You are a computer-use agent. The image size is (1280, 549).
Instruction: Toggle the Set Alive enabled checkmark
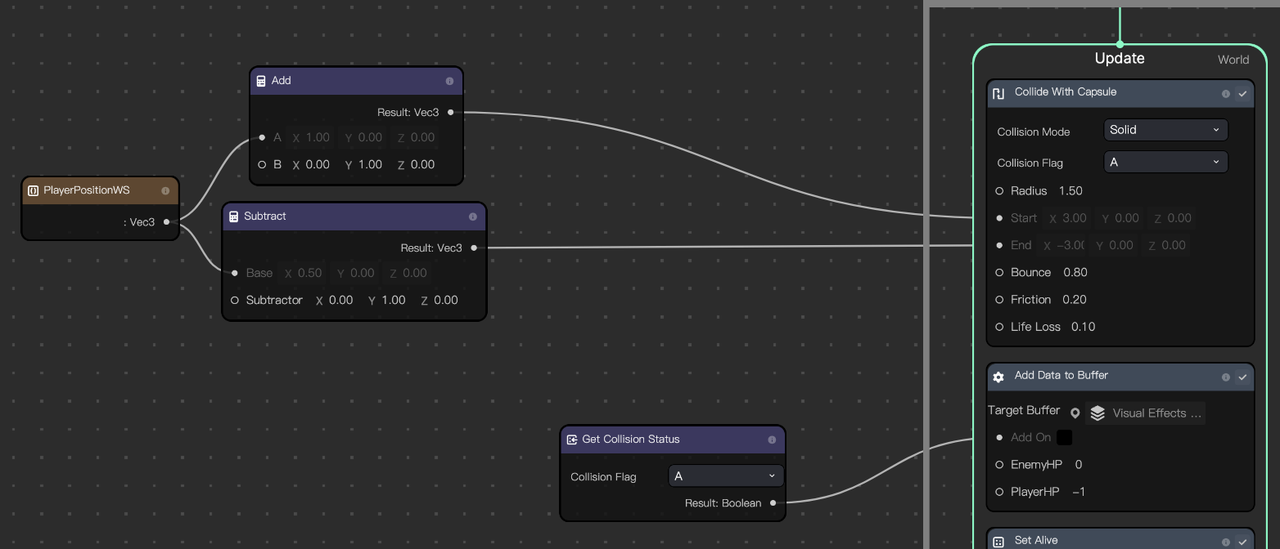click(x=1242, y=541)
